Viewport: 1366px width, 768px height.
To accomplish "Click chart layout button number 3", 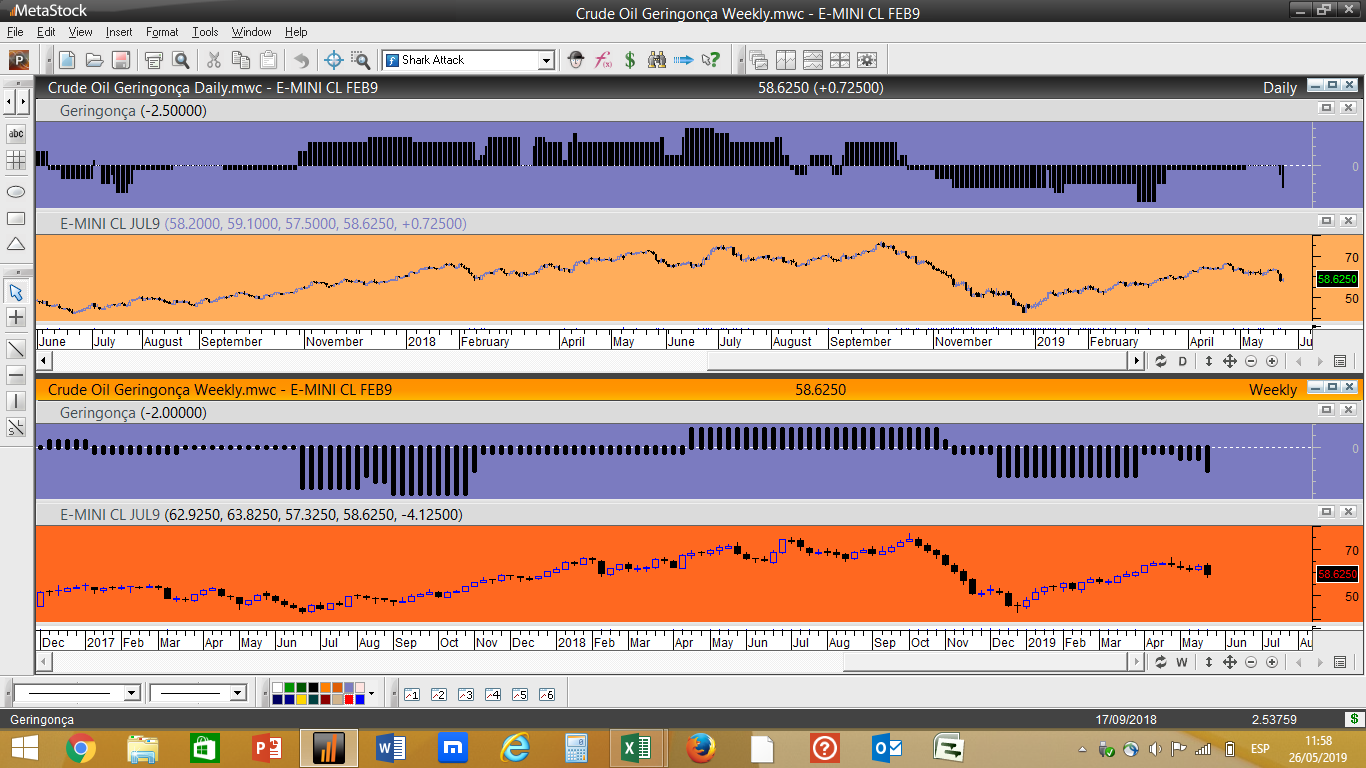I will 465,693.
